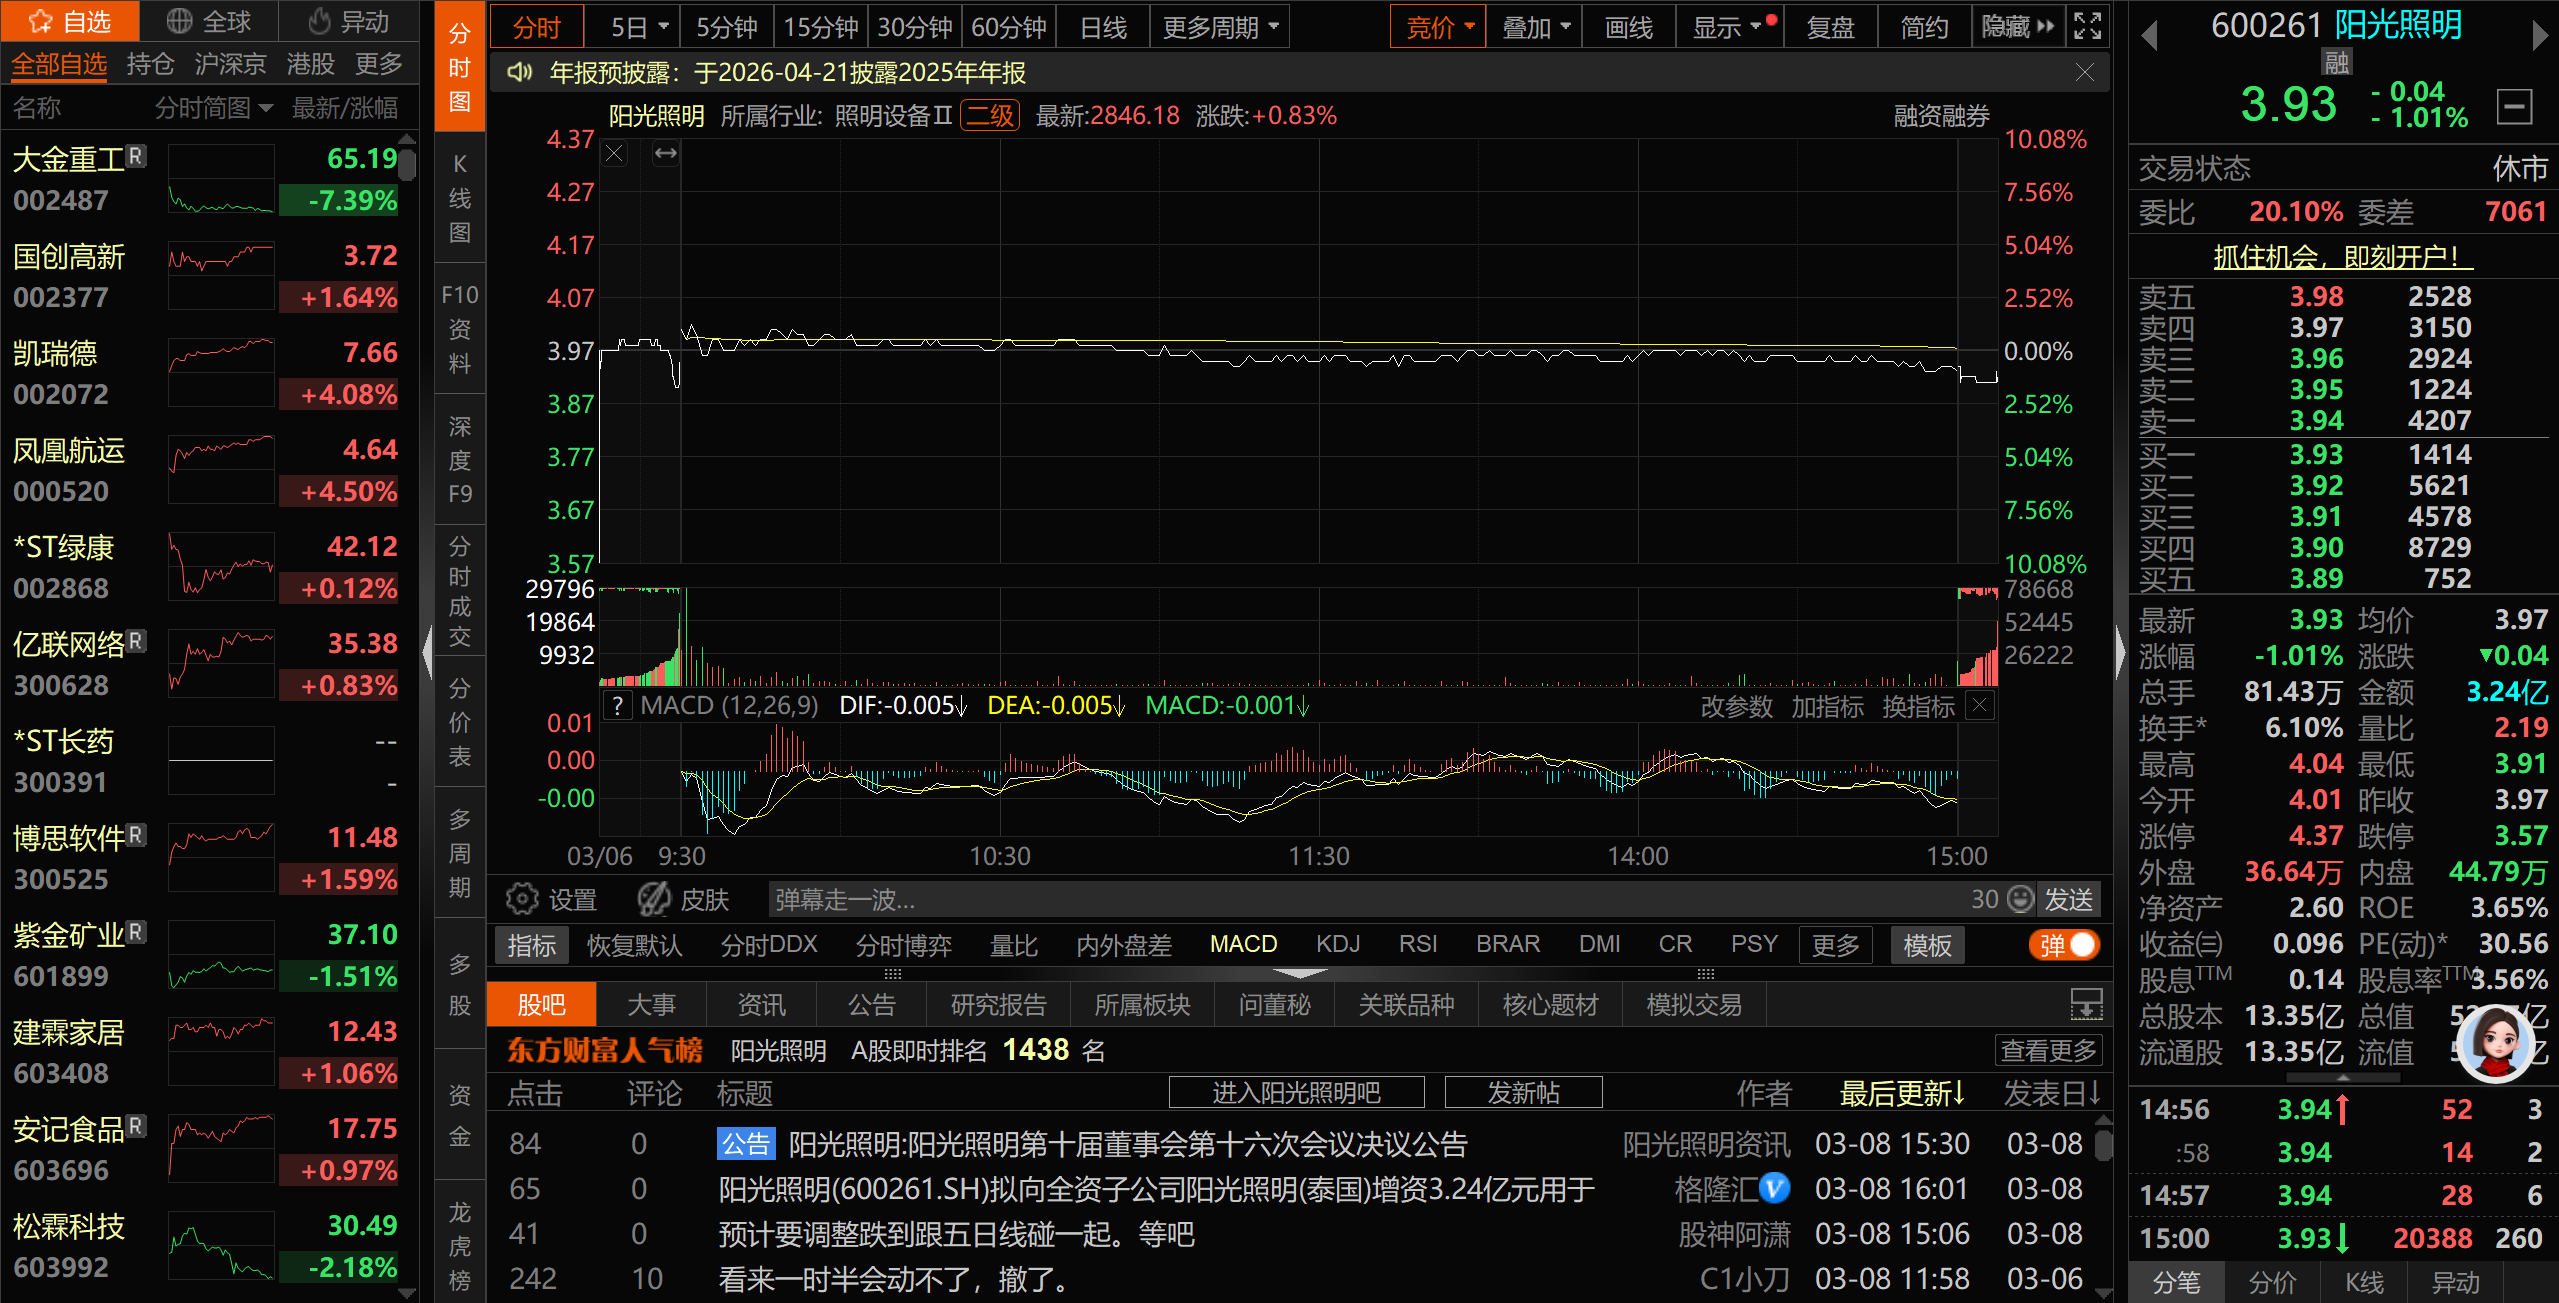Click the MACD help question mark icon

tap(618, 706)
